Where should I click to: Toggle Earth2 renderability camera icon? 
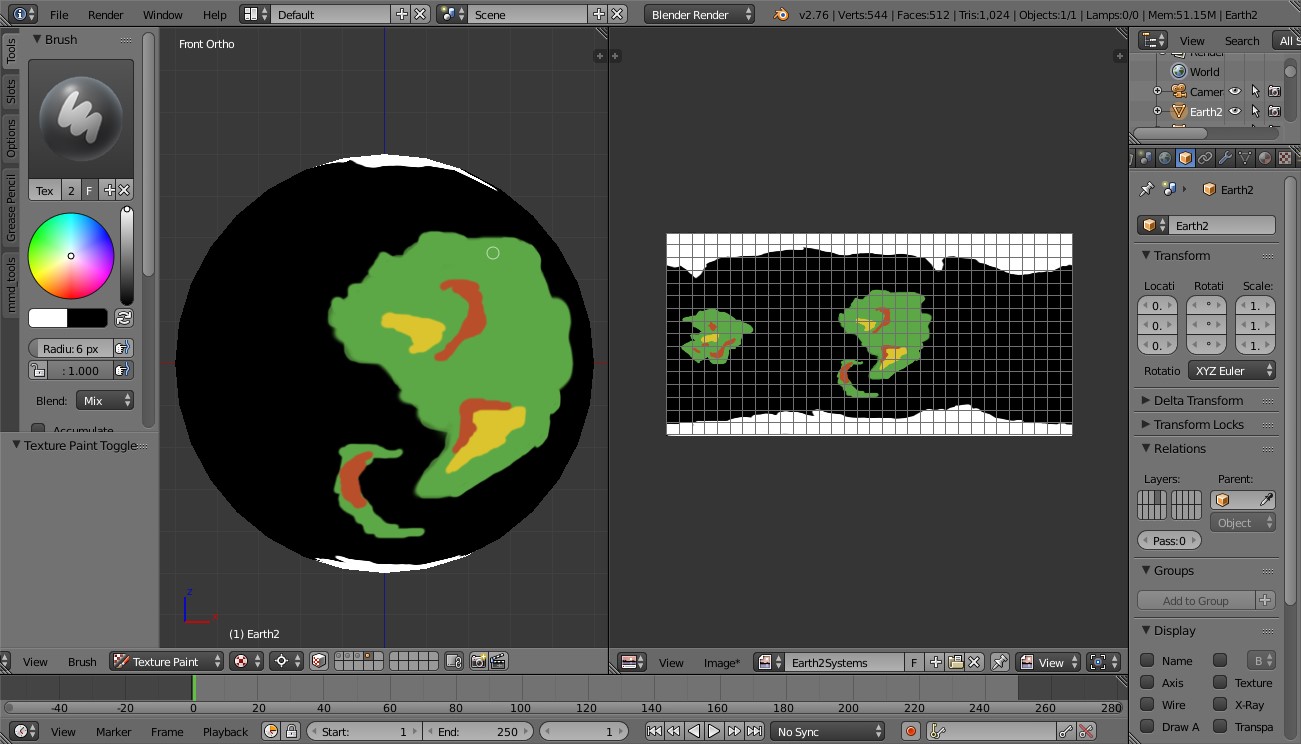point(1274,111)
